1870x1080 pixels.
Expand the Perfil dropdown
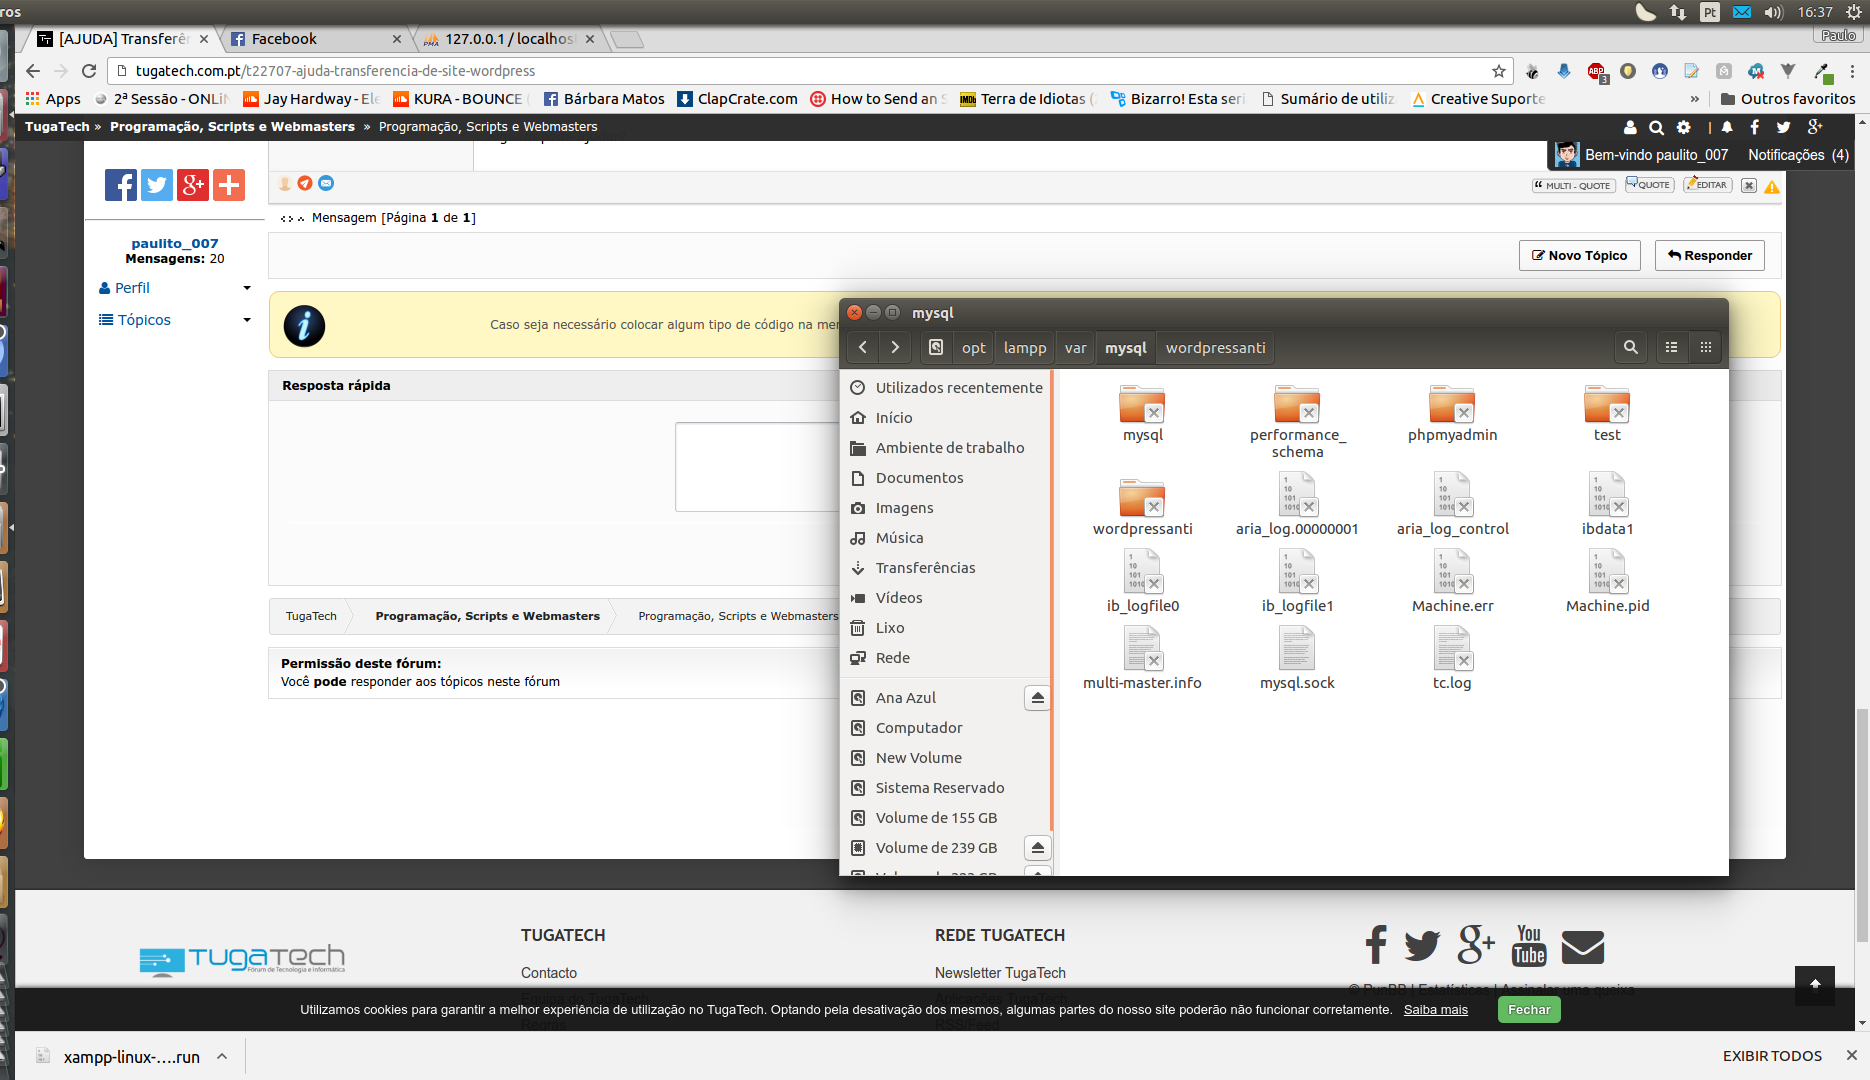[x=246, y=288]
